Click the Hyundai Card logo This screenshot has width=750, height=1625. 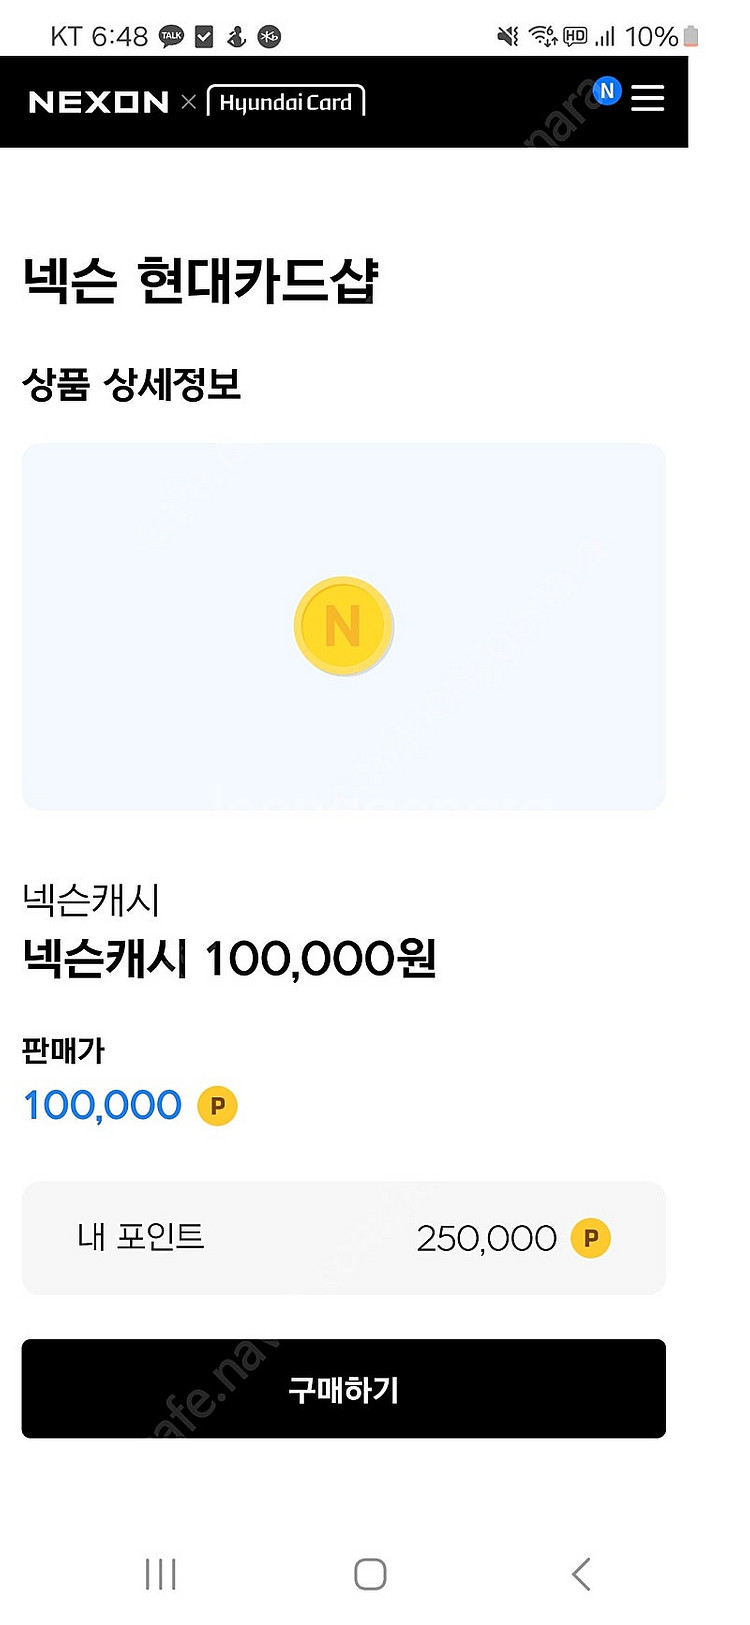[x=286, y=102]
